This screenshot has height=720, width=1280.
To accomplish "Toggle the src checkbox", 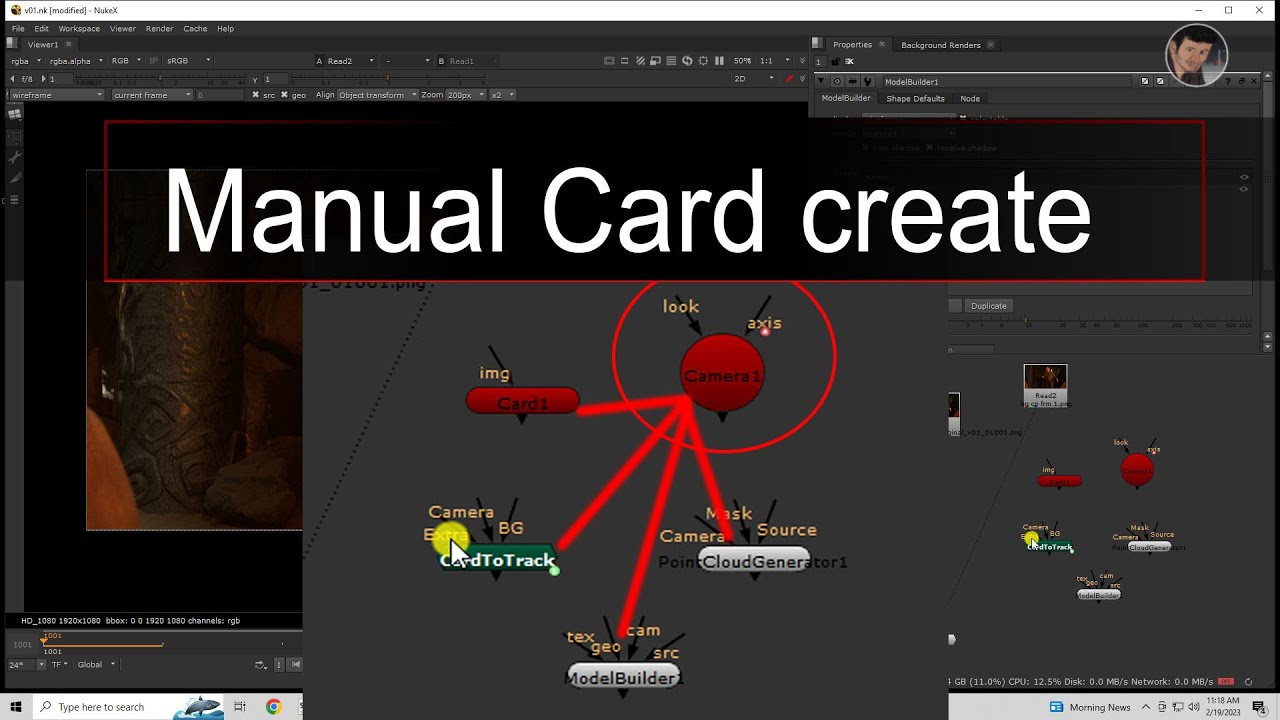I will [255, 95].
